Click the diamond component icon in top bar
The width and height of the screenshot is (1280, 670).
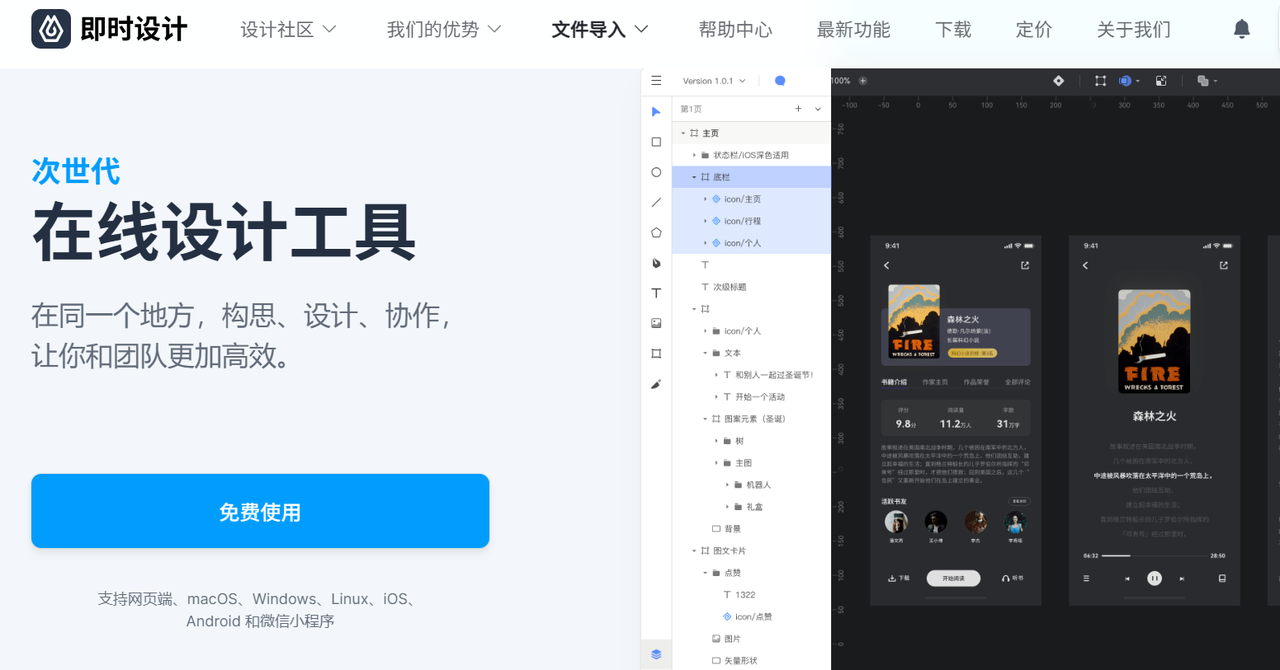pos(1058,81)
